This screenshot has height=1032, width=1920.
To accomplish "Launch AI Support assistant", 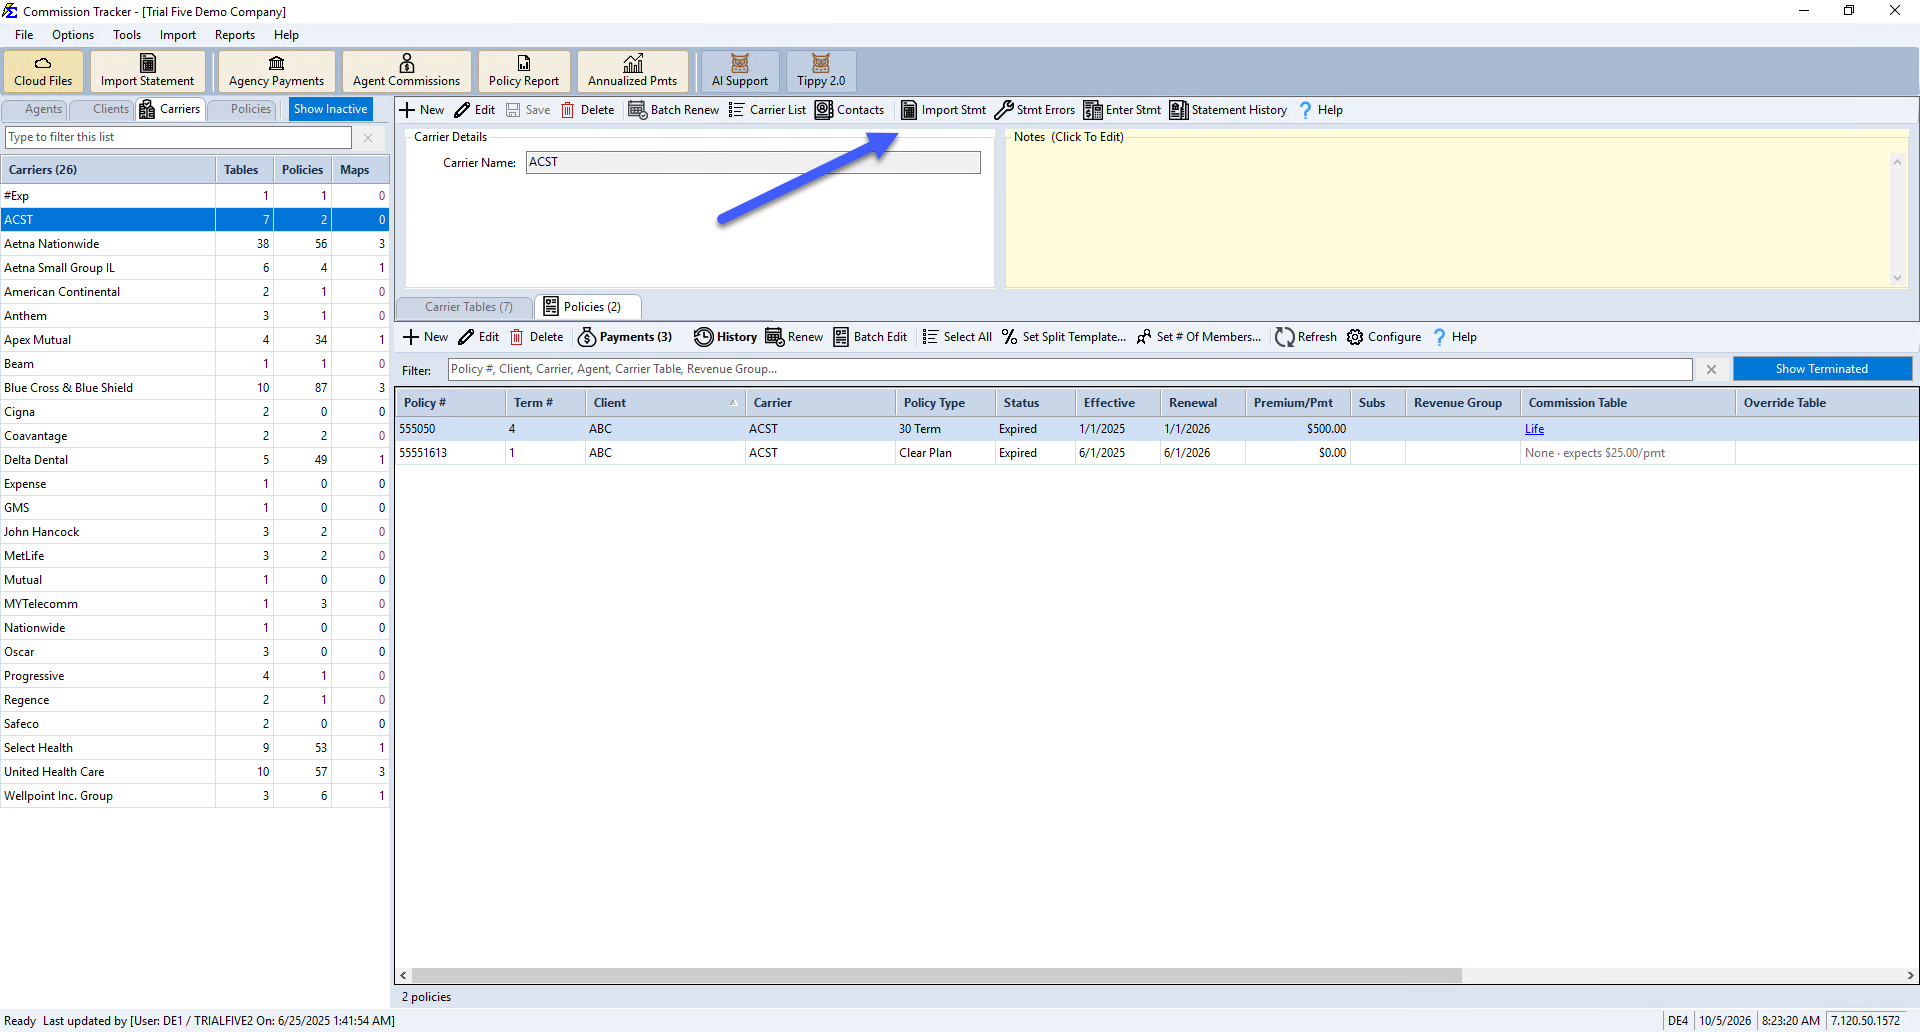I will [x=740, y=71].
